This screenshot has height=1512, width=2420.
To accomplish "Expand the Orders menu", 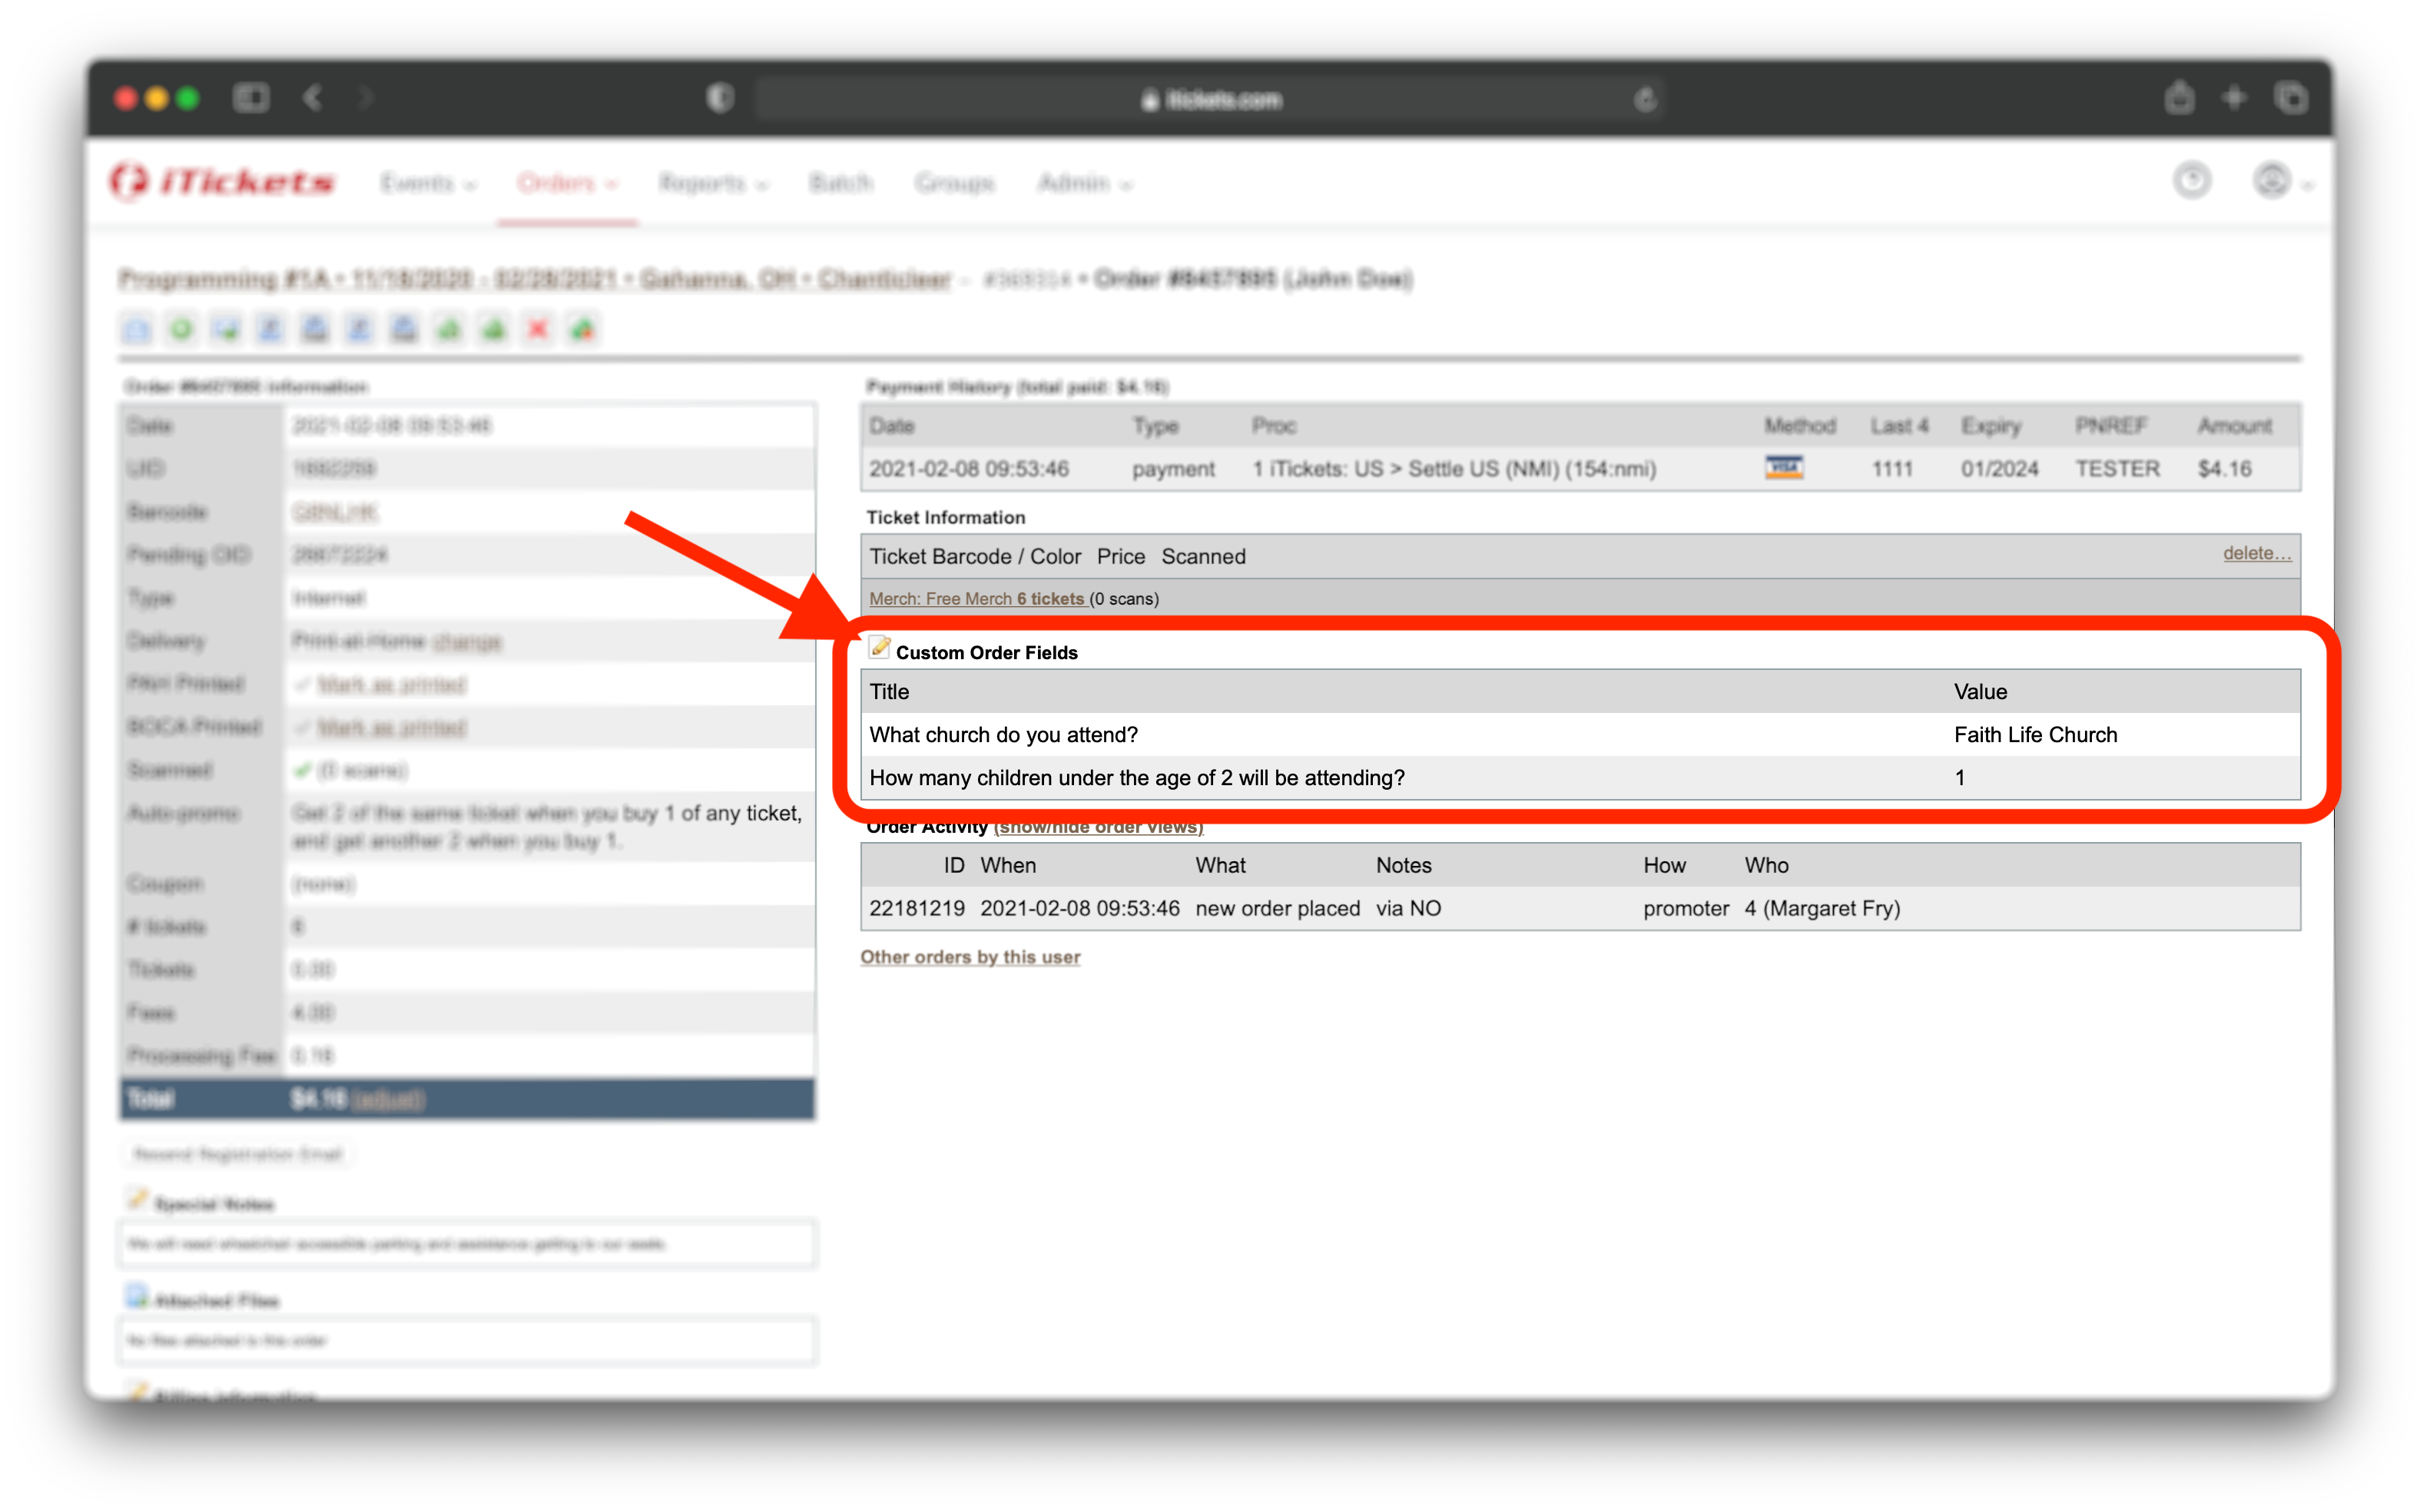I will (567, 183).
